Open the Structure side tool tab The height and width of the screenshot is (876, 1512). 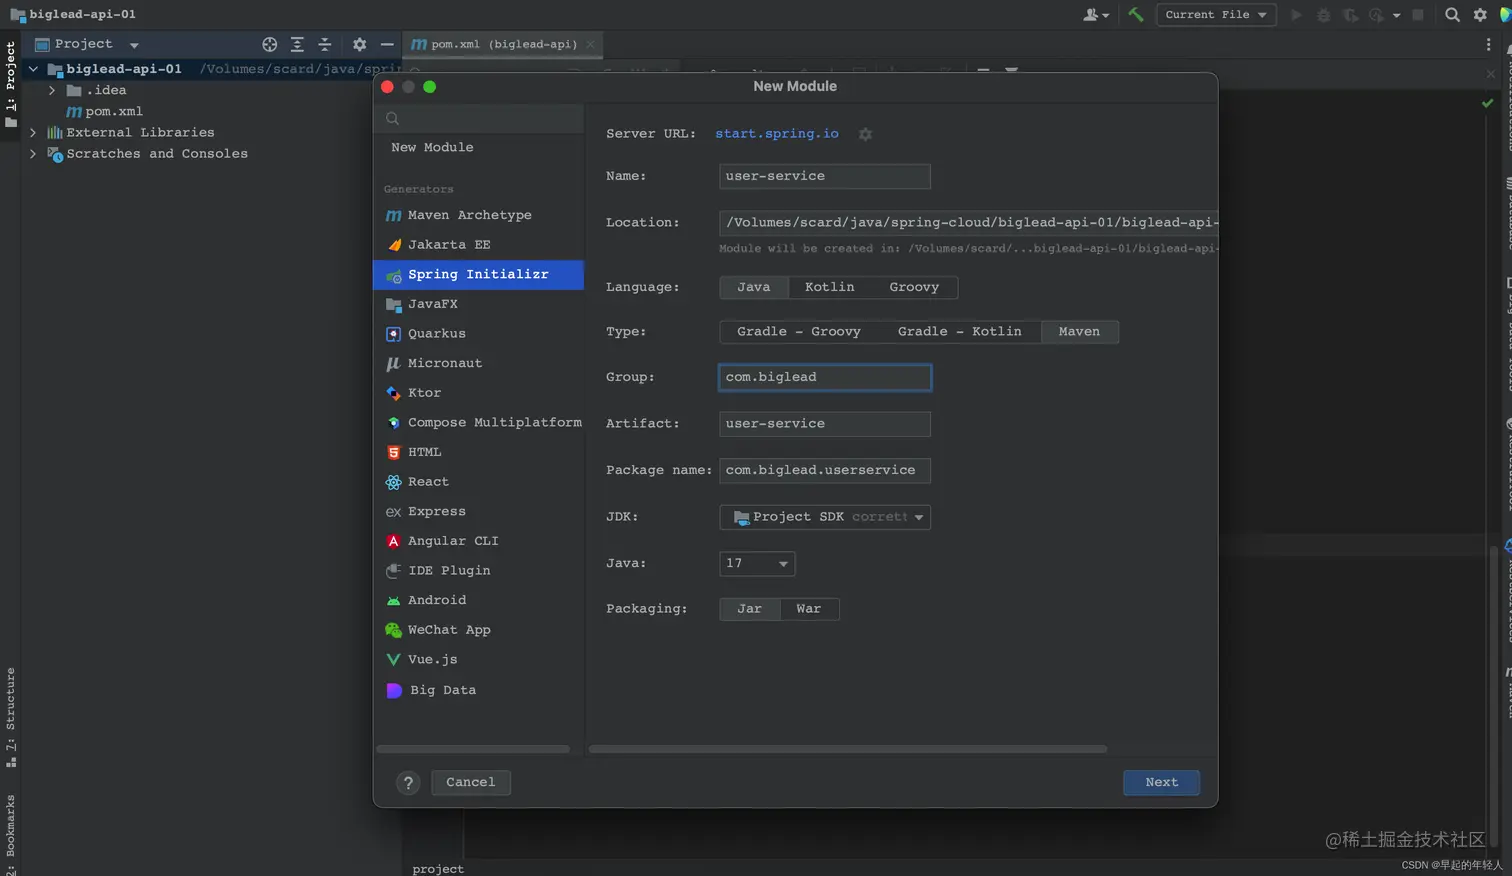tap(11, 717)
